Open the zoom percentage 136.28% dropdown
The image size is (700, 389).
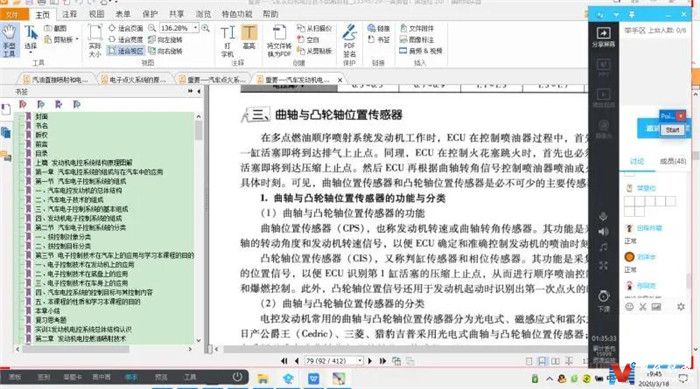point(196,28)
